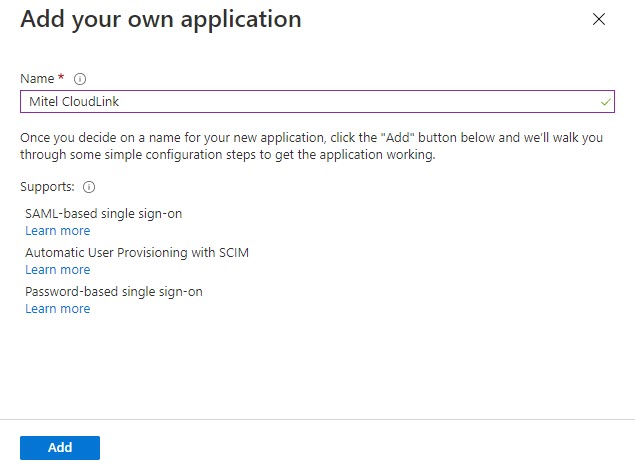
Task: Close the Add your own application panel
Action: (599, 19)
